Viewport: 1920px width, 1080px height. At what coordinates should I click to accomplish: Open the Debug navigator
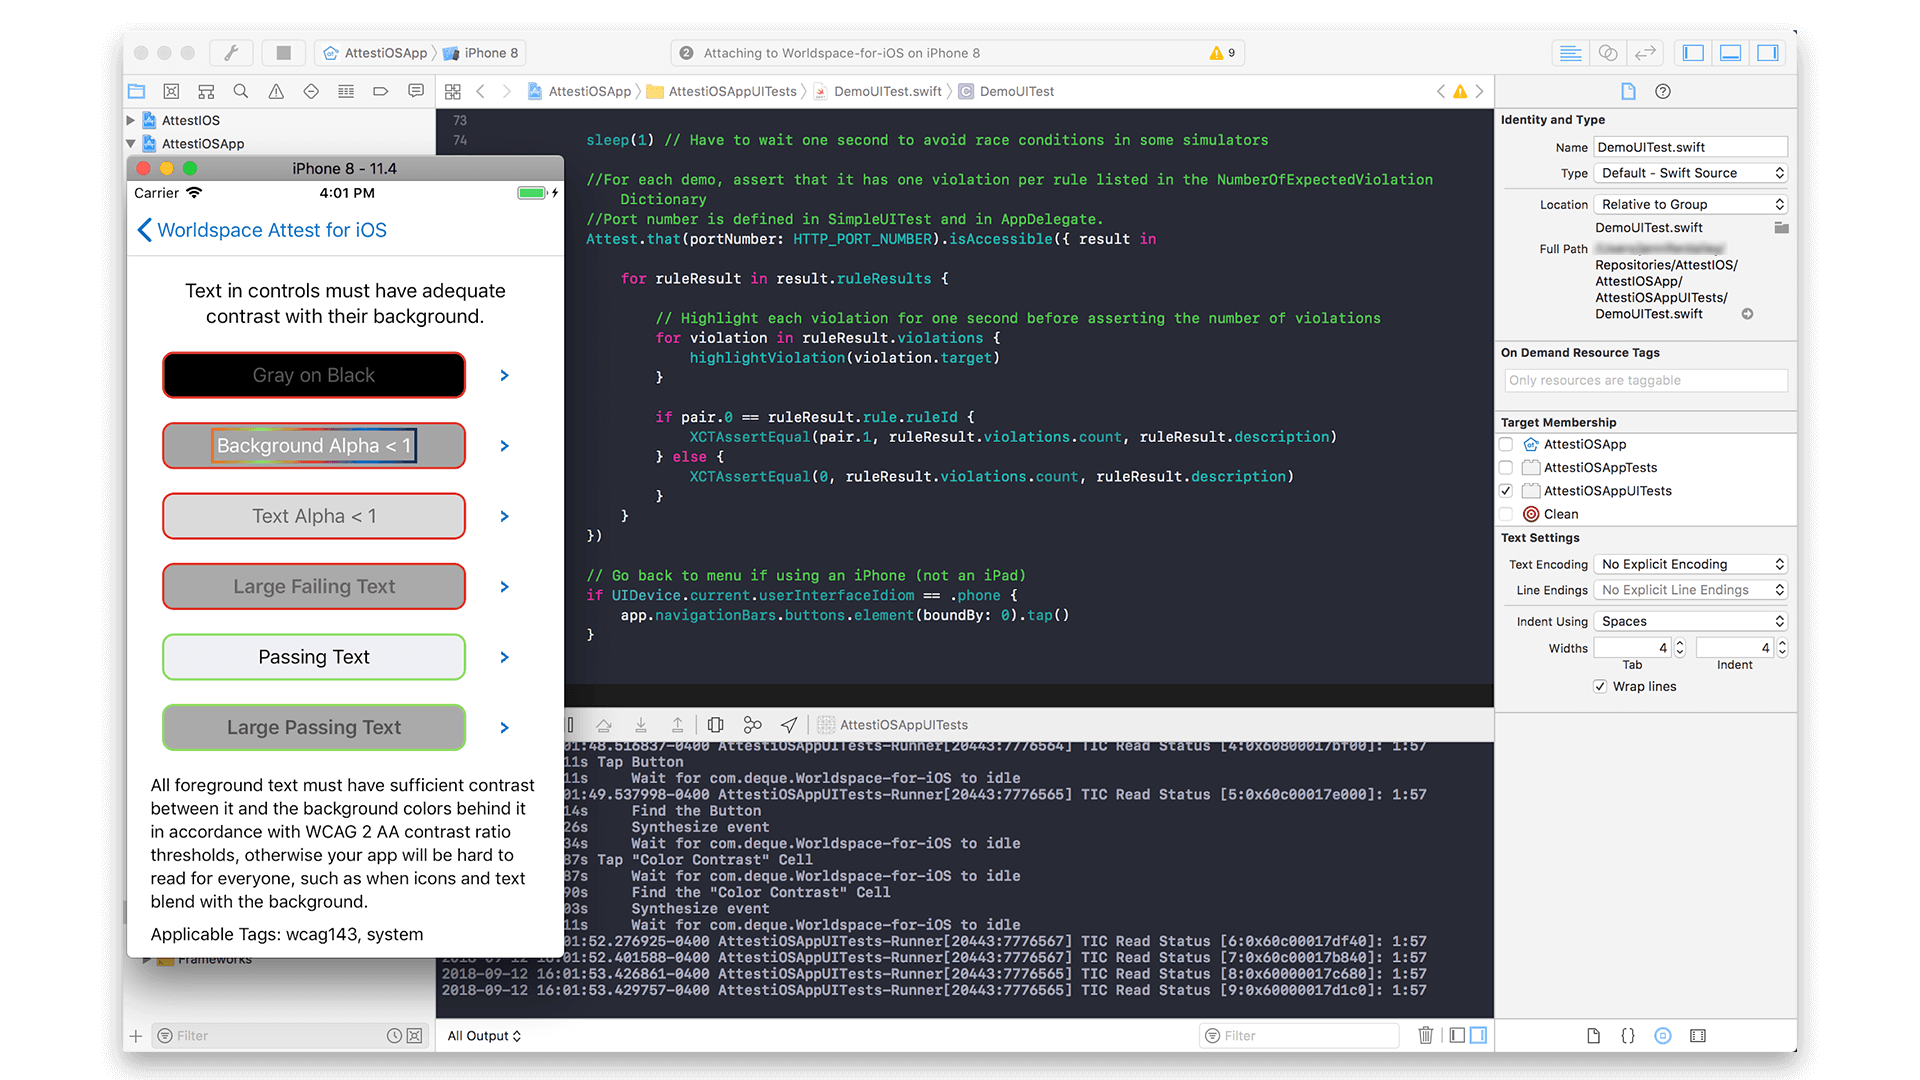point(346,91)
